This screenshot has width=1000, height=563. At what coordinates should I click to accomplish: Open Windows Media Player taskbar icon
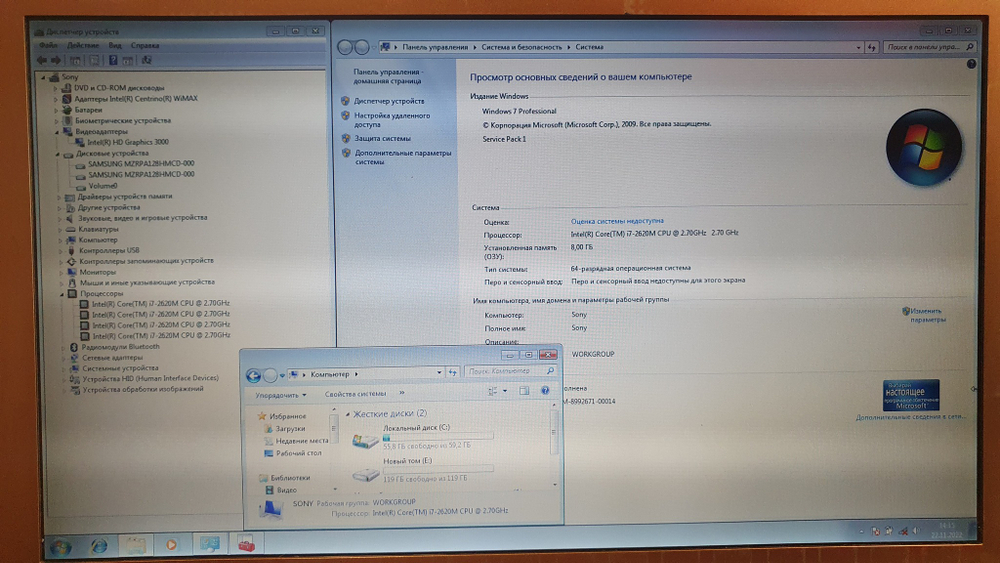click(172, 545)
